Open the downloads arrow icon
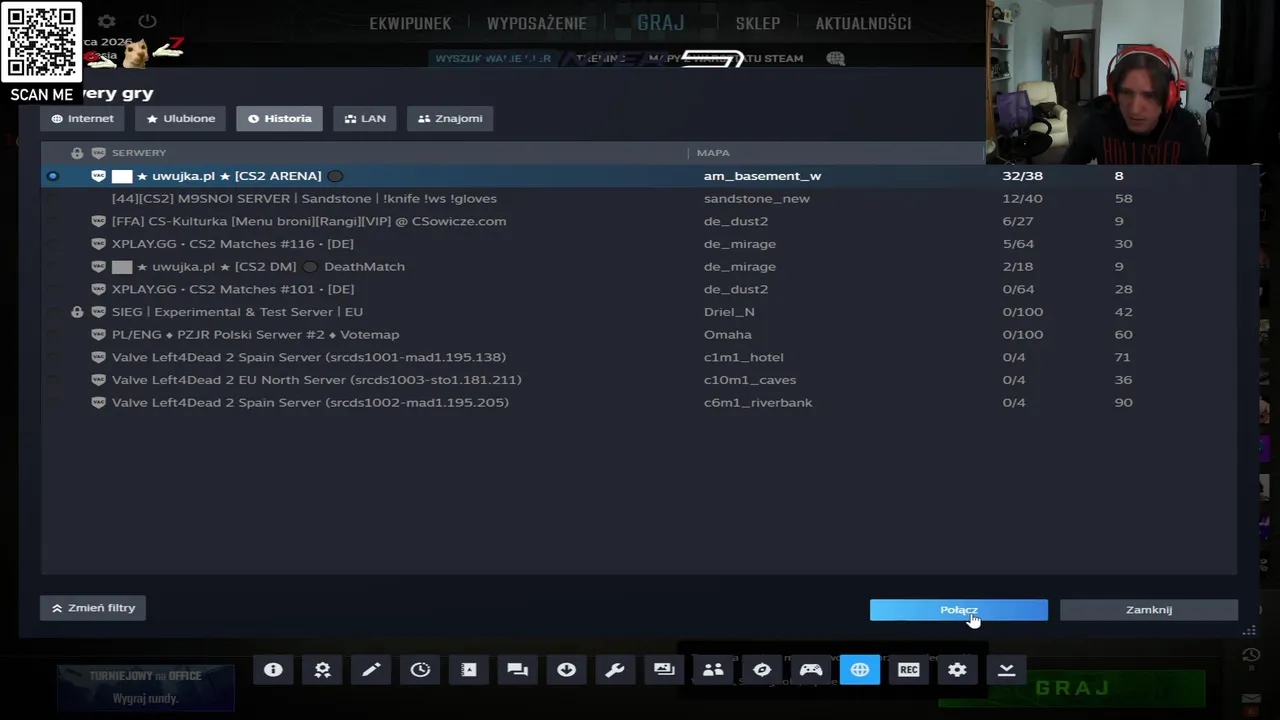This screenshot has width=1280, height=720. point(566,670)
